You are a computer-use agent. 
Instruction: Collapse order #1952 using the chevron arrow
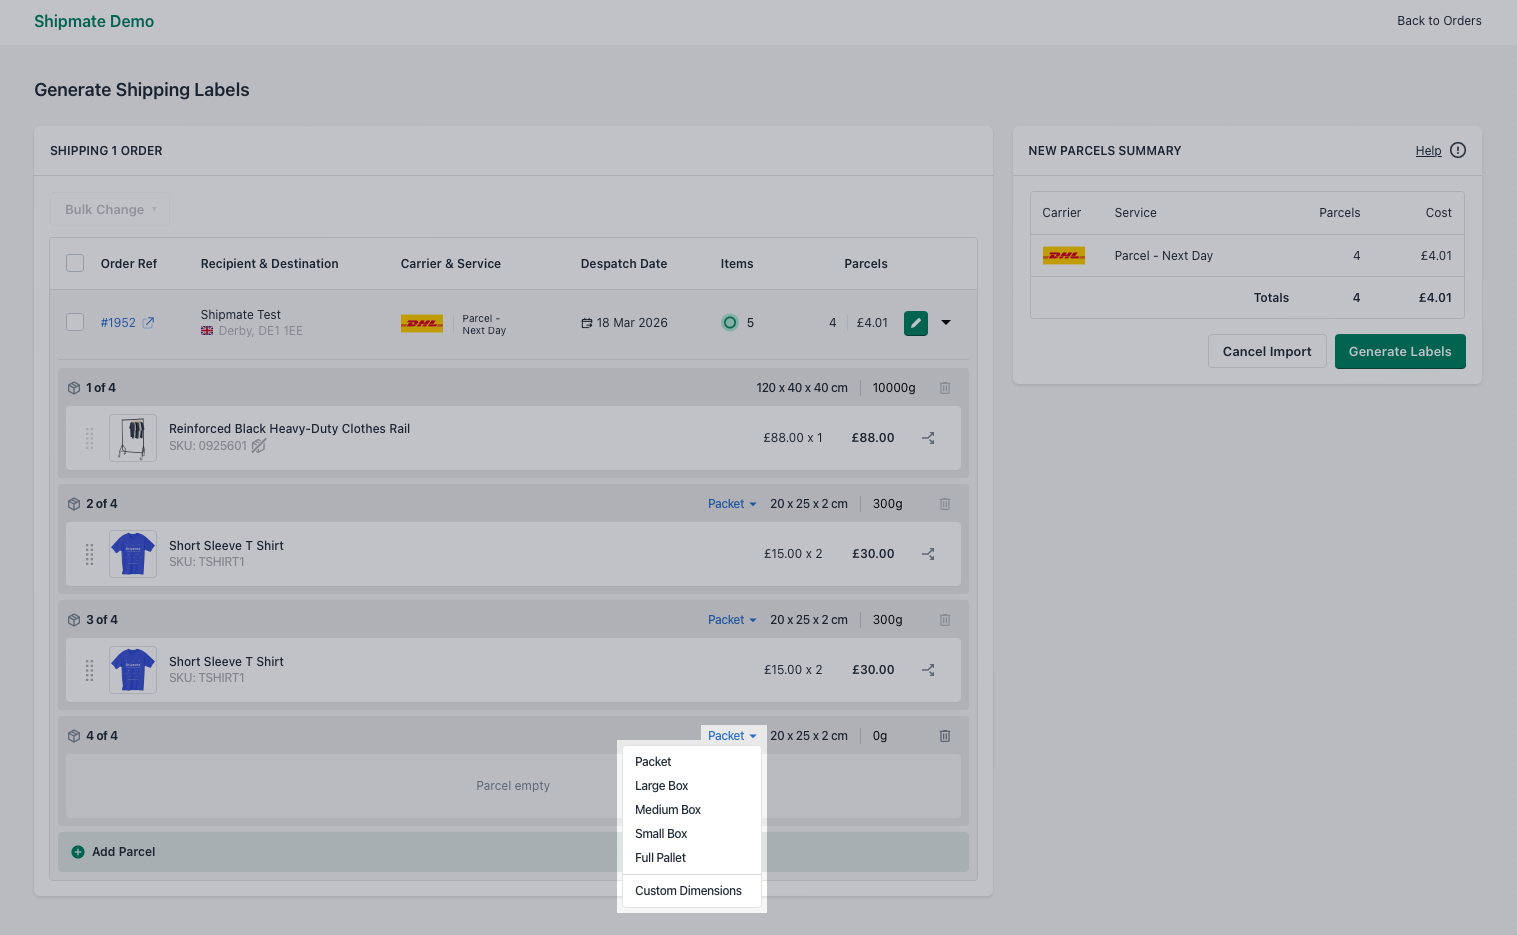(945, 322)
